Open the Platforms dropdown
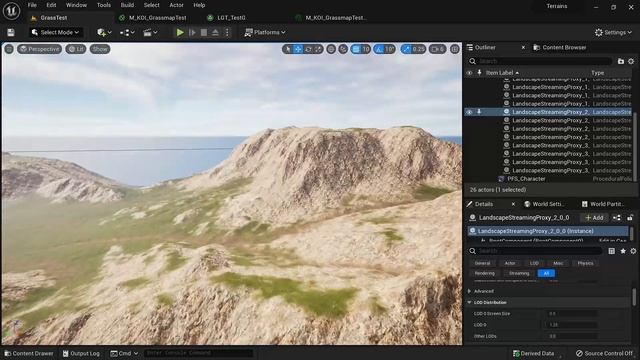The width and height of the screenshot is (640, 360). pyautogui.click(x=265, y=32)
